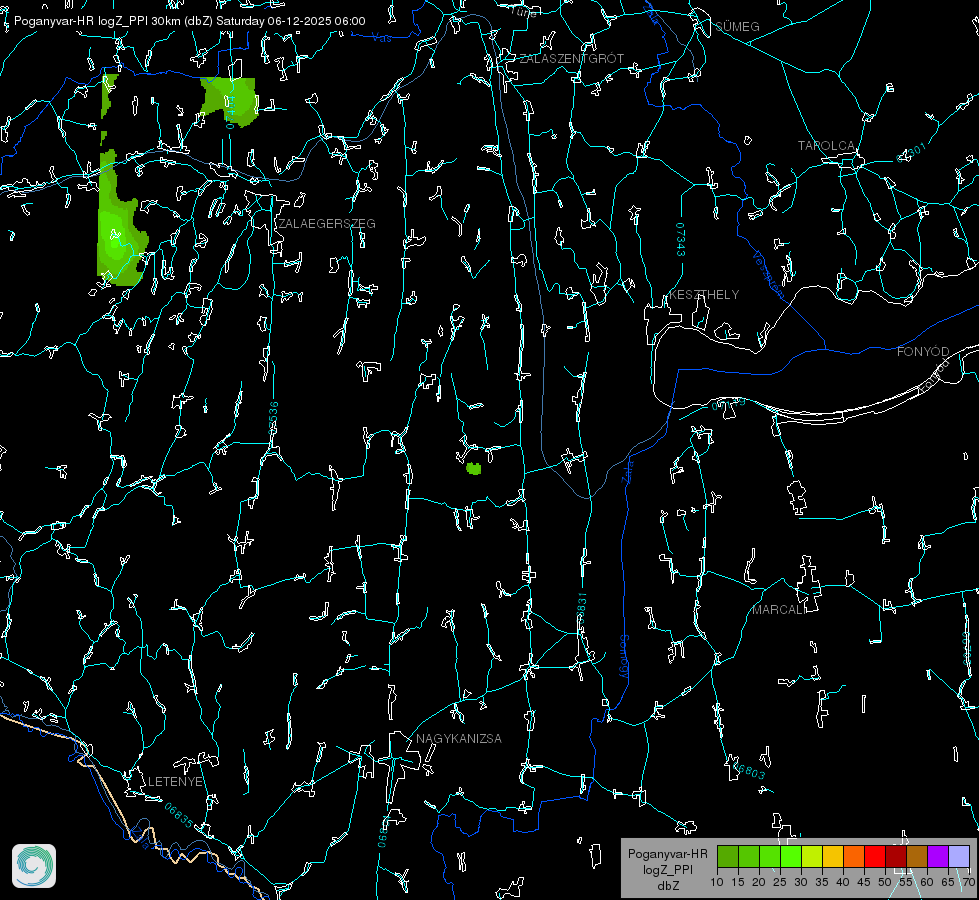This screenshot has height=900, width=979.
Task: Click the SÜMEG city label
Action: click(x=737, y=27)
